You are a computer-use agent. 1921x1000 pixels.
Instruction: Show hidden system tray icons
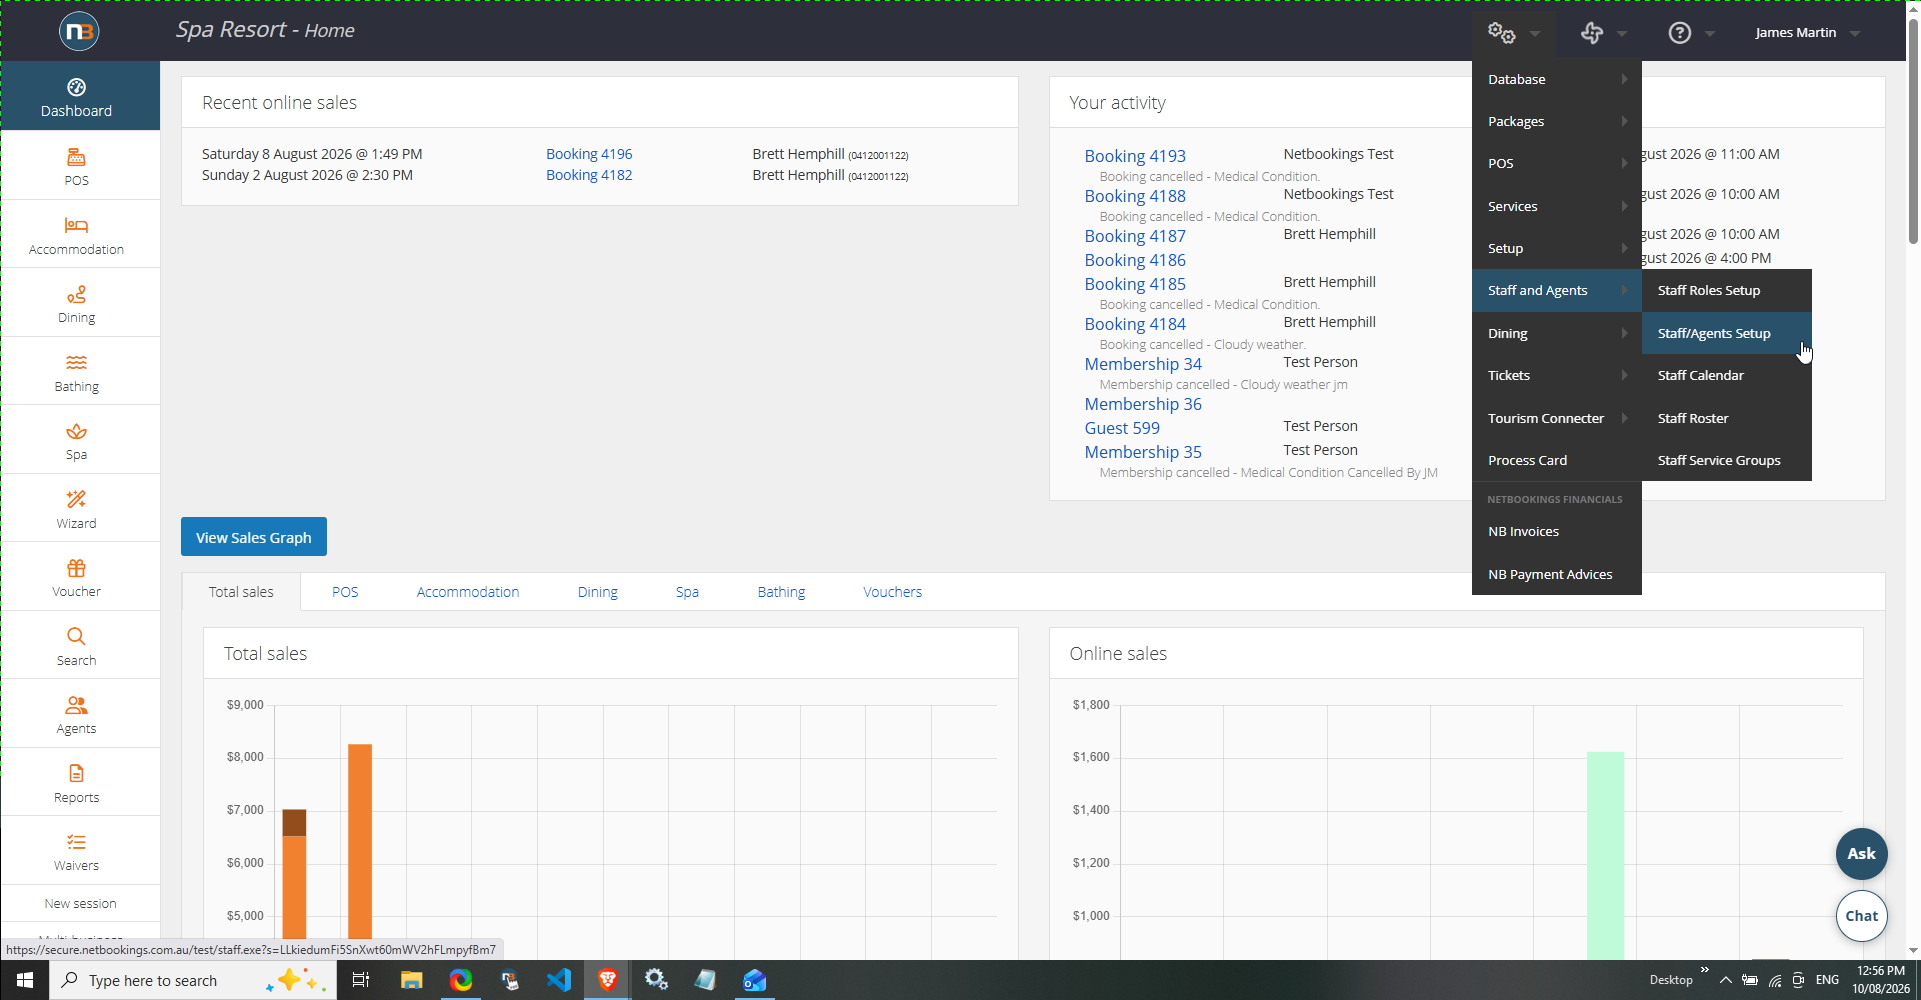1726,980
